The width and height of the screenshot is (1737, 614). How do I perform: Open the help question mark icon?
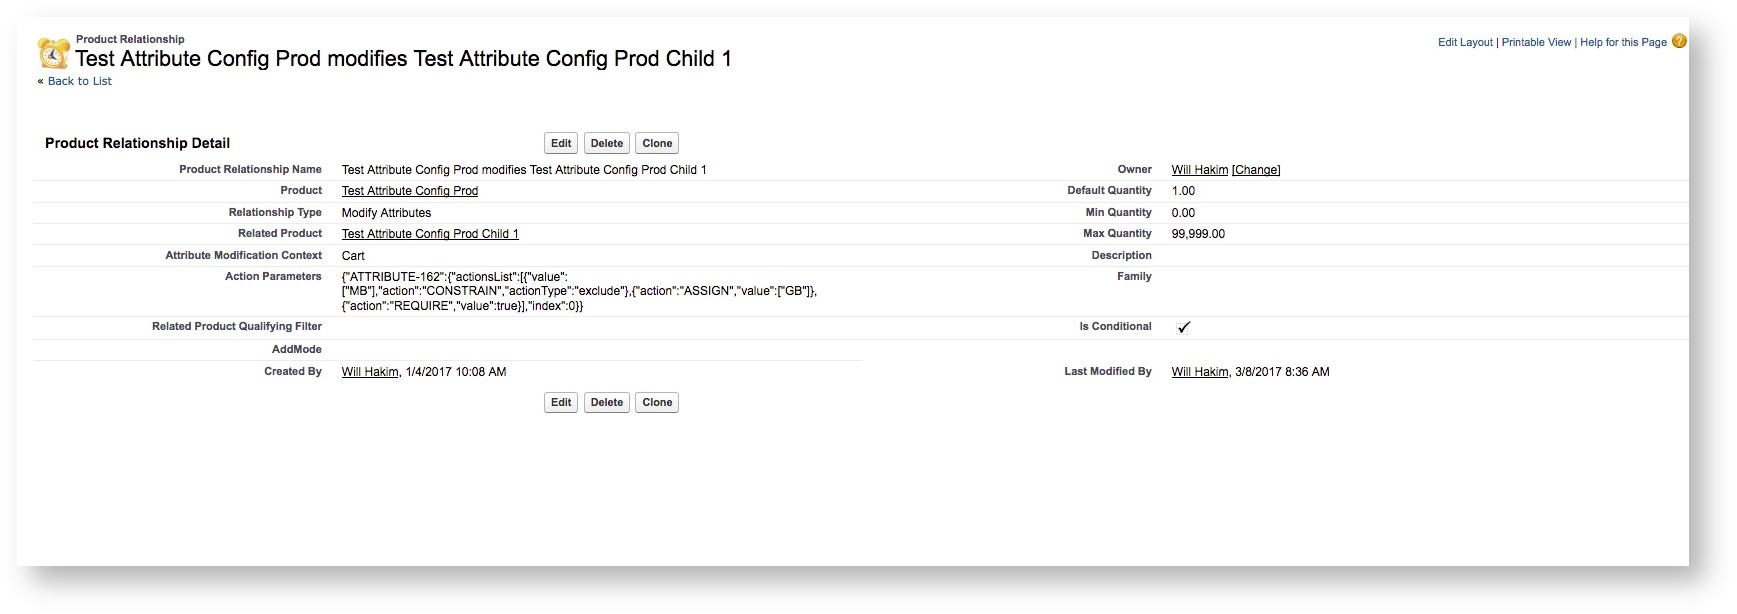[x=1679, y=41]
